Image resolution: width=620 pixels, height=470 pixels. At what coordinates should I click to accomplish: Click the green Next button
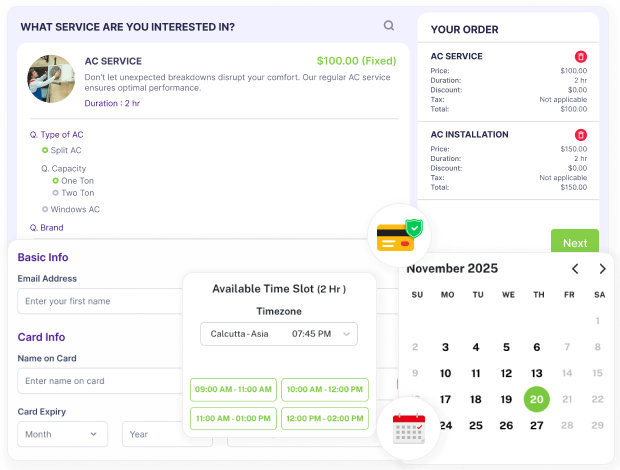coord(575,241)
